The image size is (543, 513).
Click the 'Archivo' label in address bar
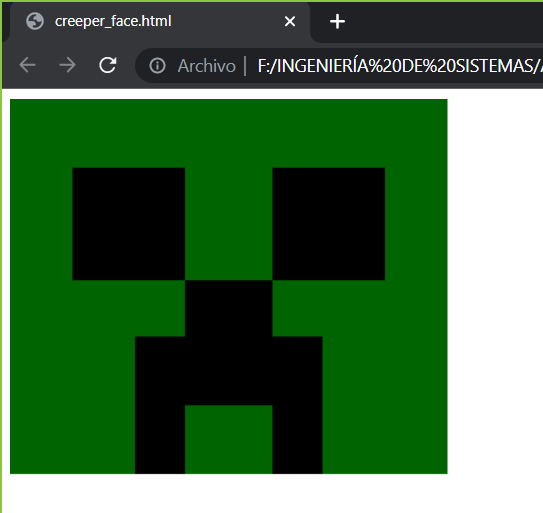tap(206, 66)
